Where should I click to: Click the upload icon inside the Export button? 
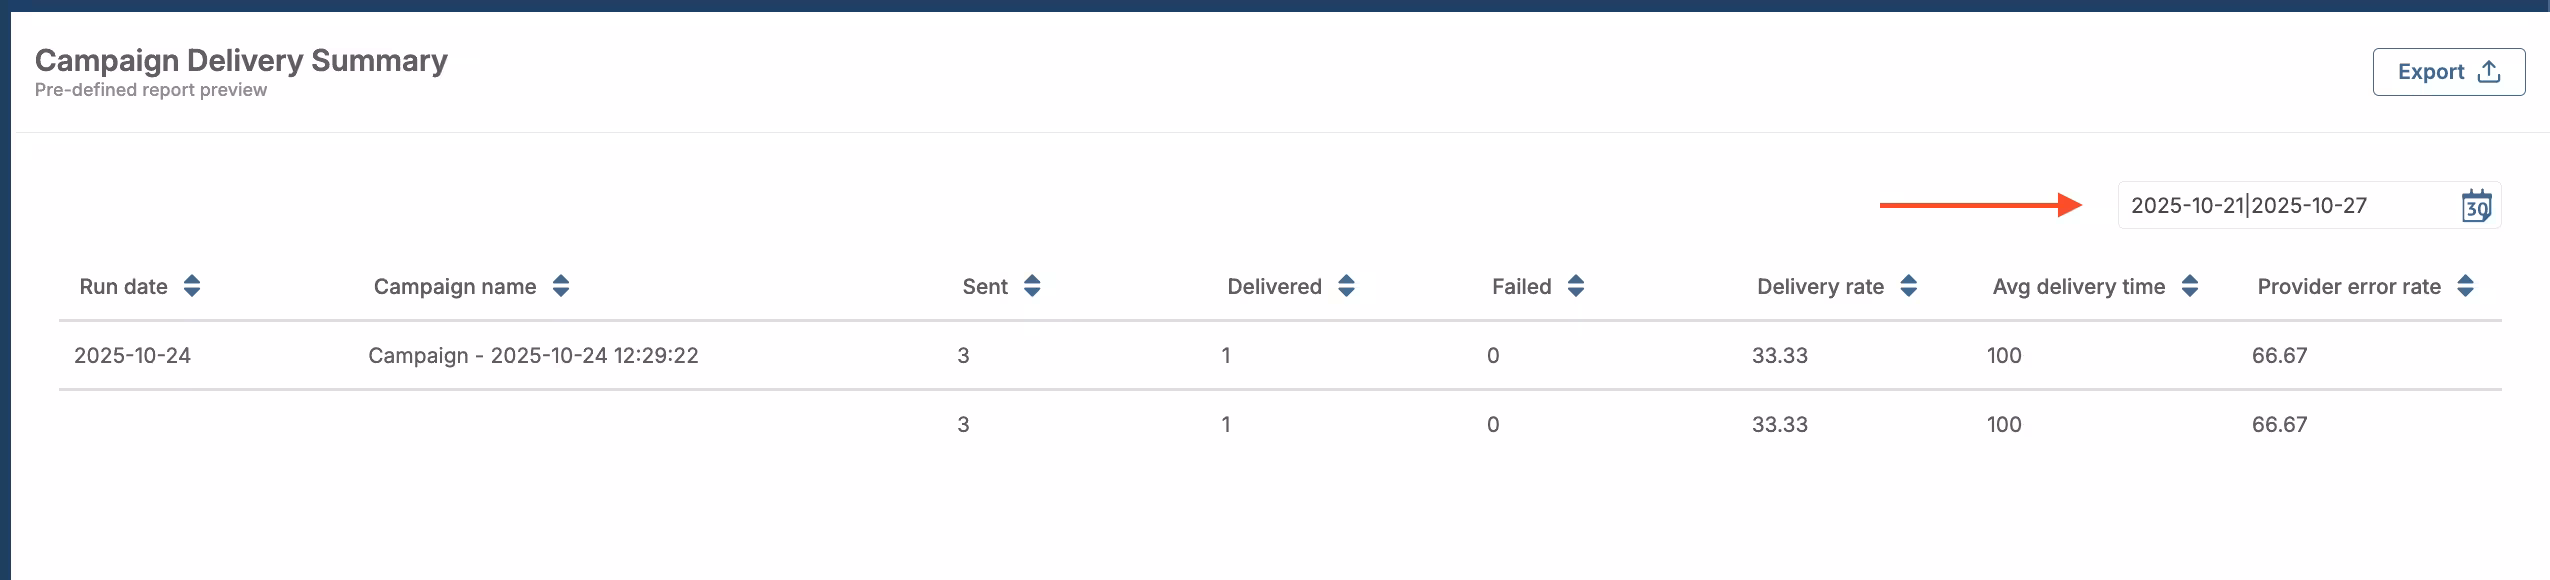coord(2490,71)
